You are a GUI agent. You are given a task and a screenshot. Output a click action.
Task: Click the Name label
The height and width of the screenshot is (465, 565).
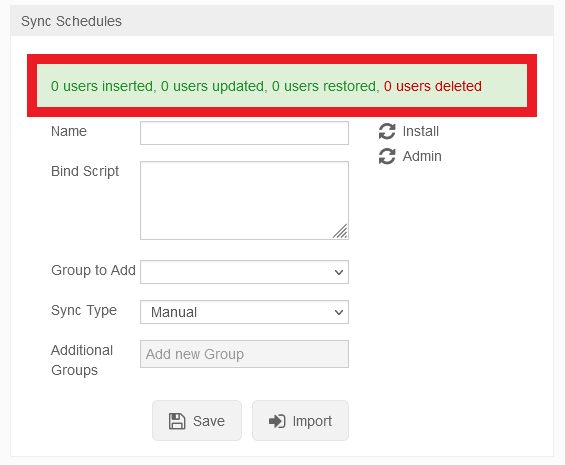click(69, 131)
